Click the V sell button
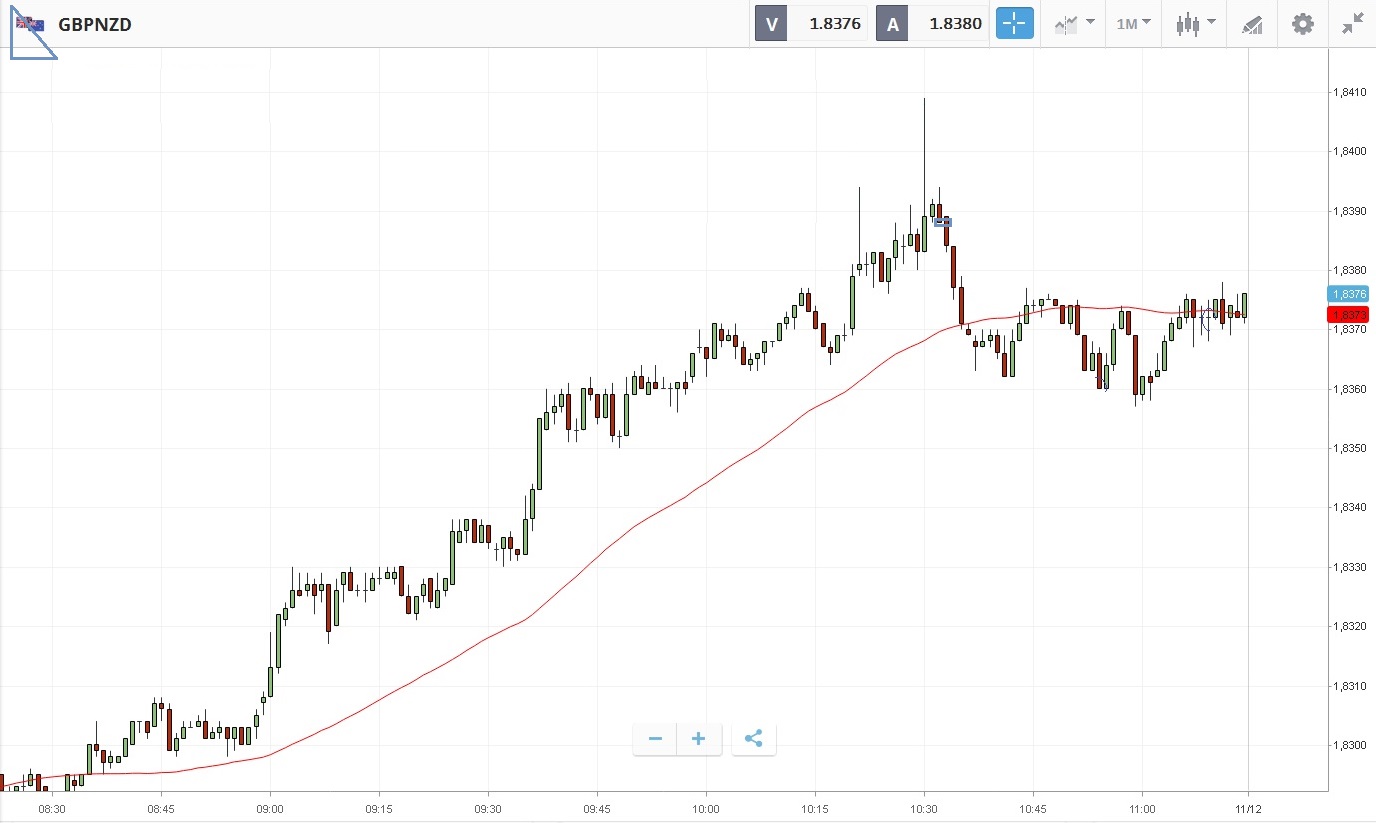1376x823 pixels. point(771,24)
